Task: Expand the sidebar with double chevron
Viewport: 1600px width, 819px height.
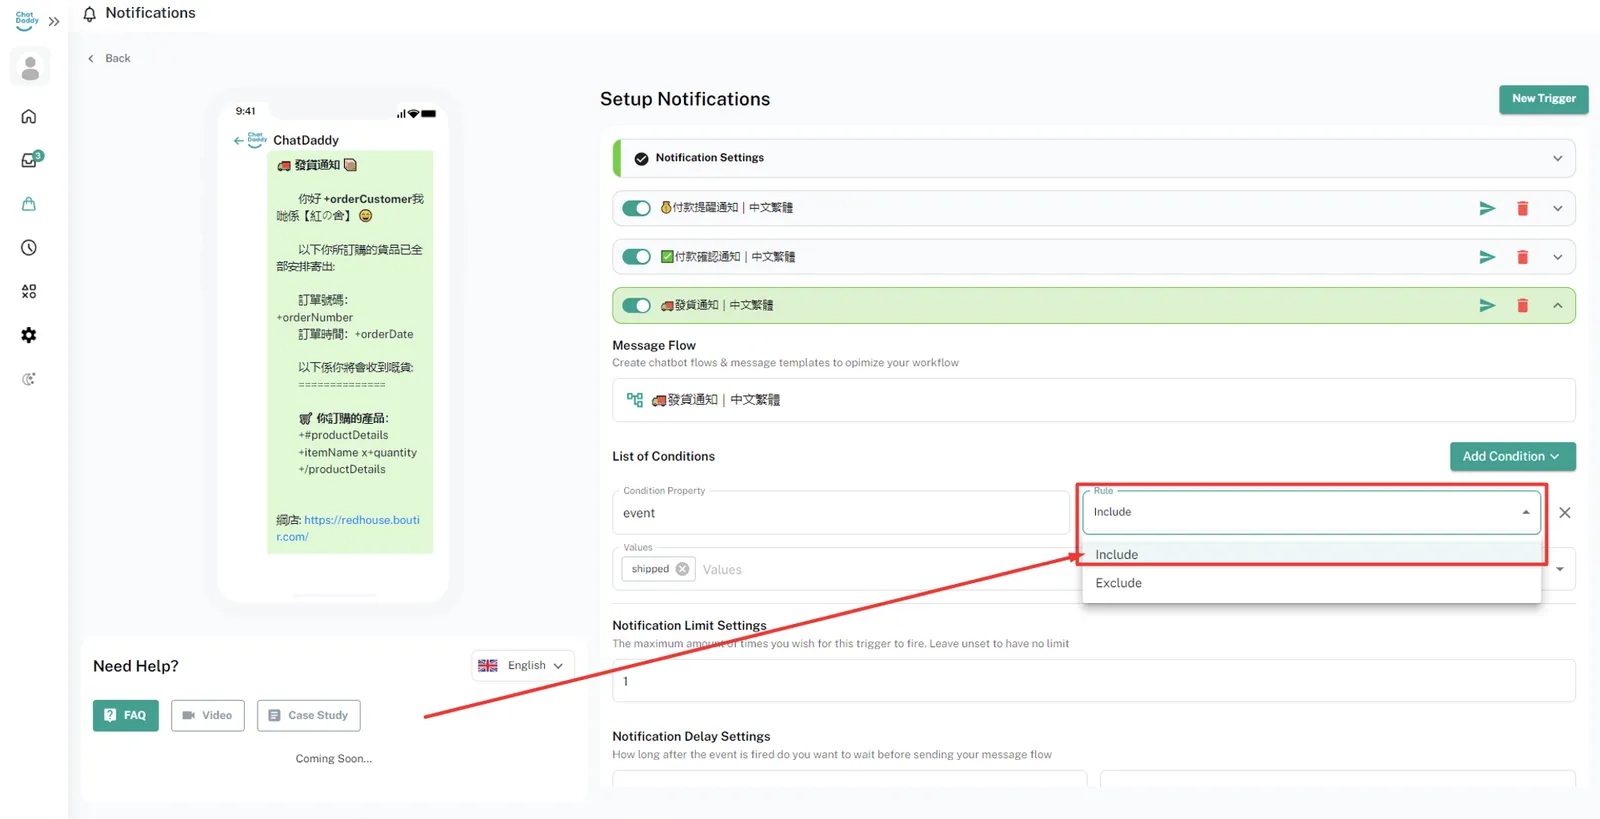Action: tap(54, 21)
